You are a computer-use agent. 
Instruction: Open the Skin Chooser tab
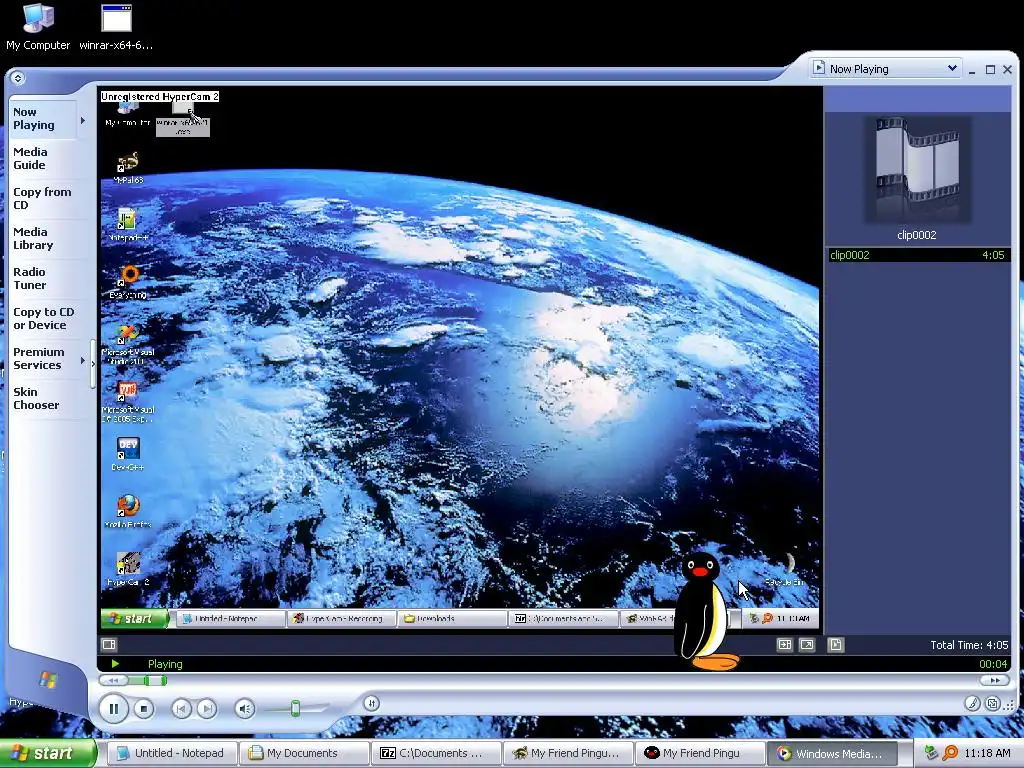pos(42,398)
